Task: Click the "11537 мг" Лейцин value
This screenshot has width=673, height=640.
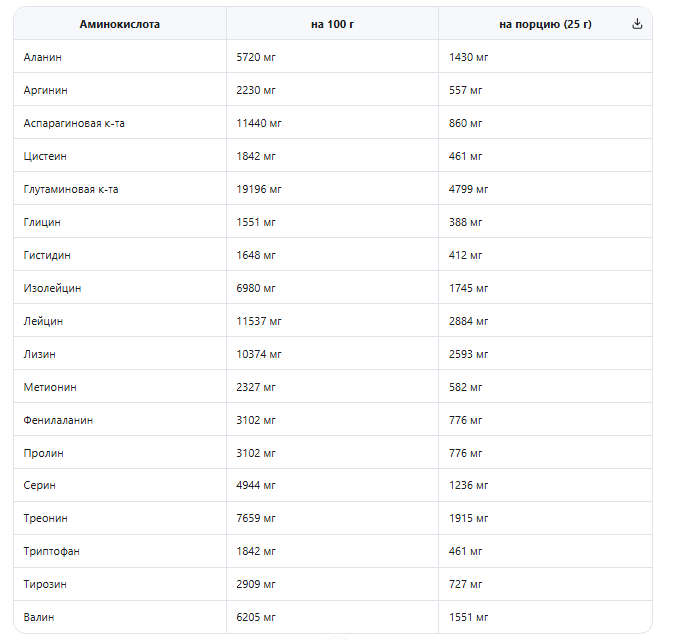Action: click(259, 321)
